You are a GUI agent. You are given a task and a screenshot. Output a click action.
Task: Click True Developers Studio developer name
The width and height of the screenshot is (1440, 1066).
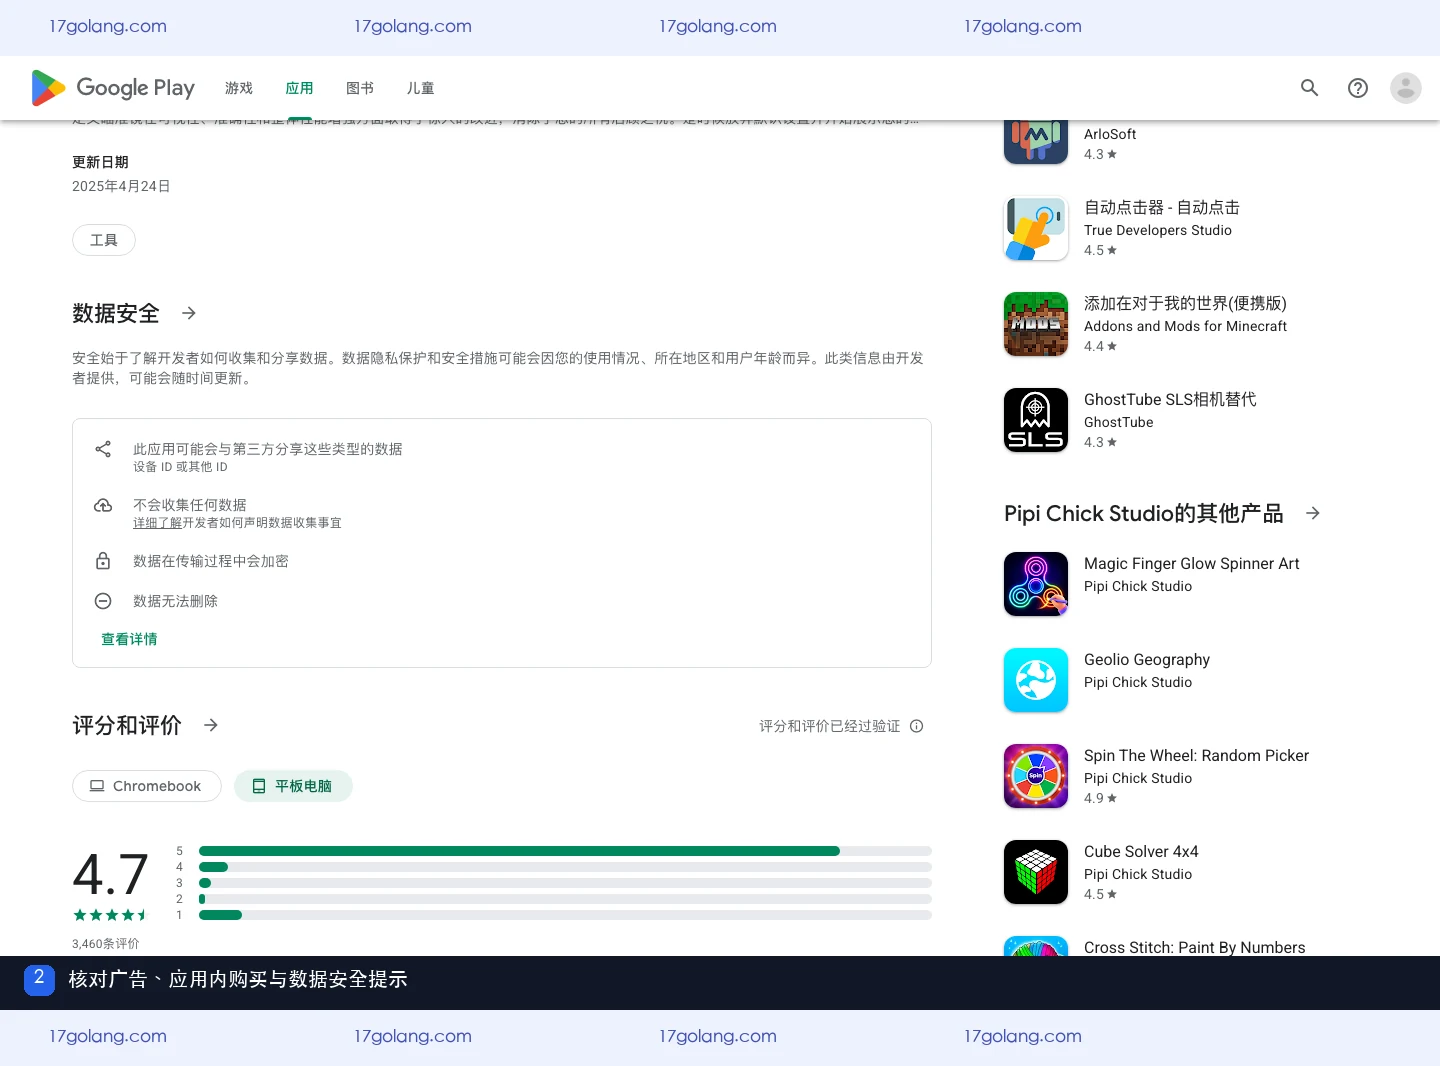tap(1158, 230)
